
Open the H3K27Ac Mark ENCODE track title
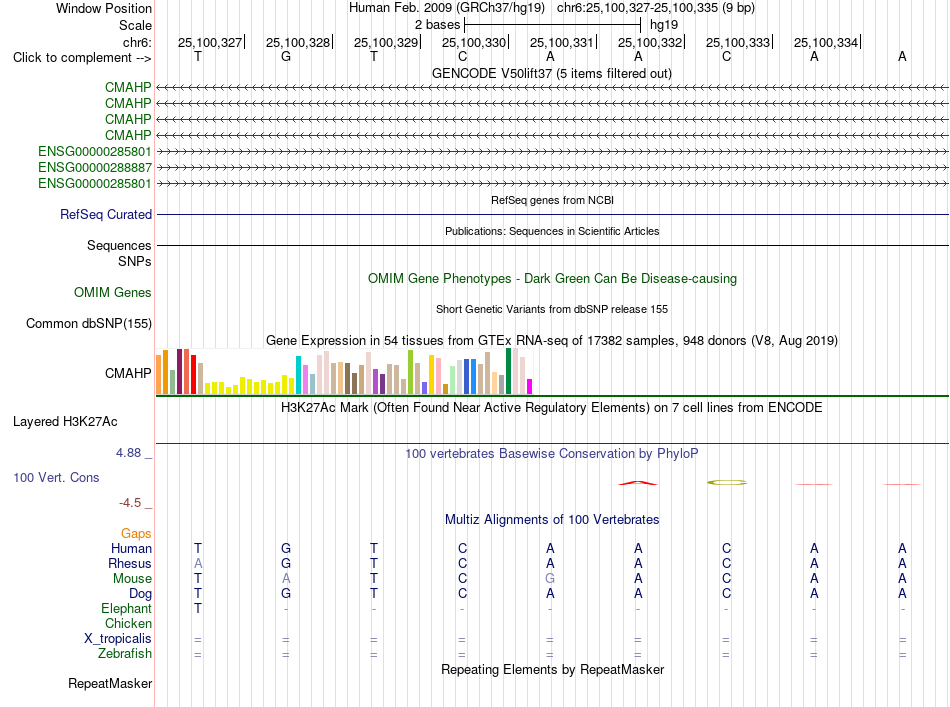552,407
